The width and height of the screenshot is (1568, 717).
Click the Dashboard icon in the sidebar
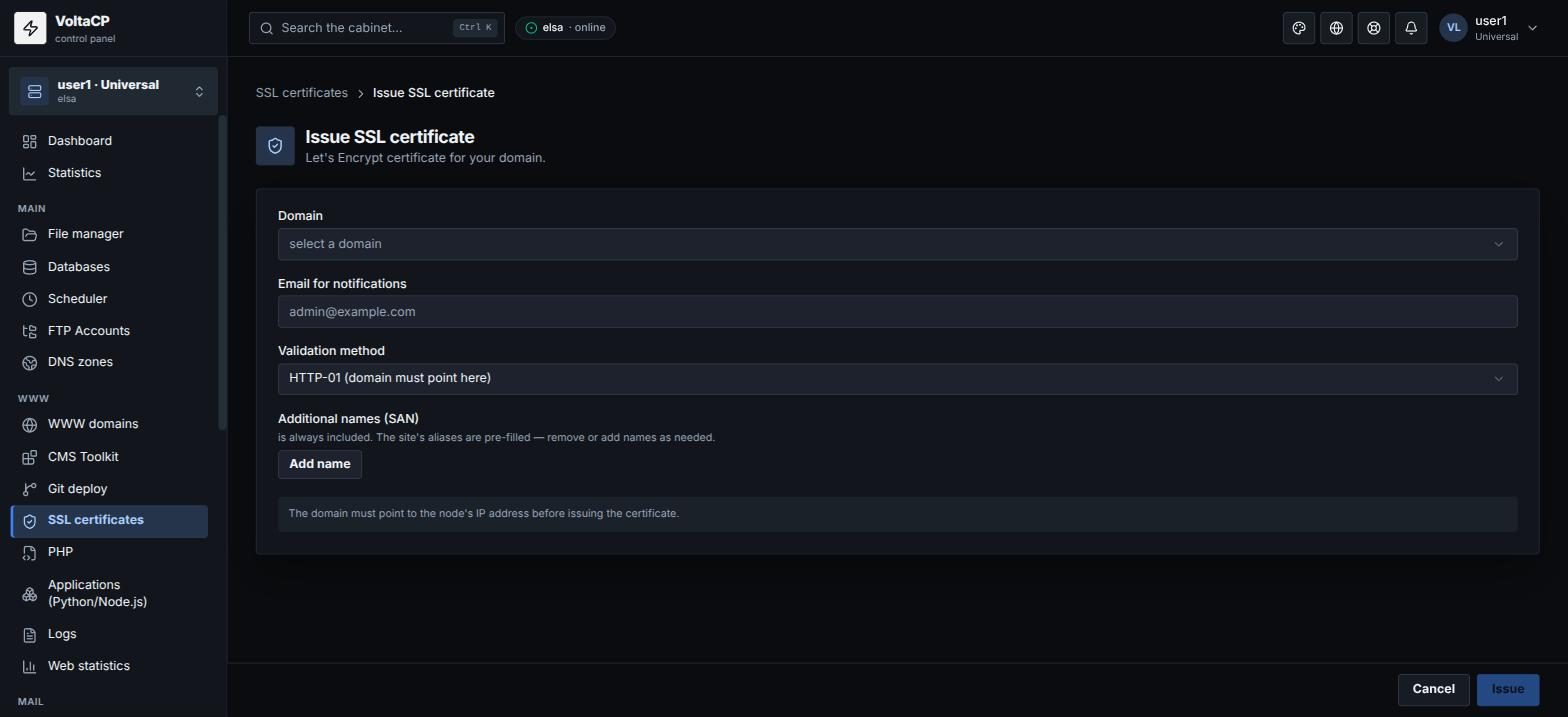click(x=30, y=141)
